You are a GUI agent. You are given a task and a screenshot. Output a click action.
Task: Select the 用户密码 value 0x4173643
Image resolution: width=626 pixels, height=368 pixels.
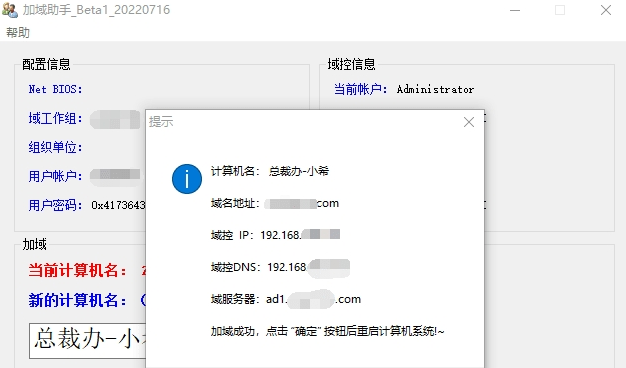click(x=118, y=205)
